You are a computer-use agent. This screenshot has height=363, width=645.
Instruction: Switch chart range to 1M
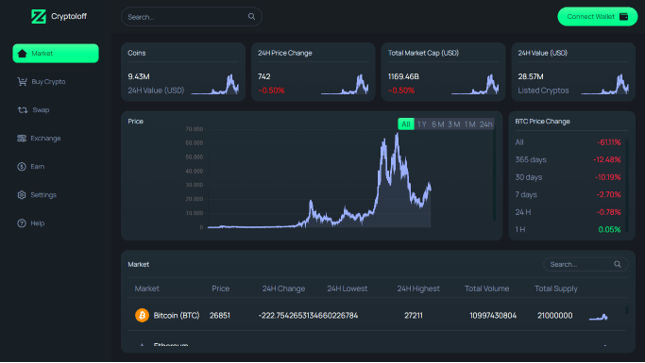tap(470, 124)
